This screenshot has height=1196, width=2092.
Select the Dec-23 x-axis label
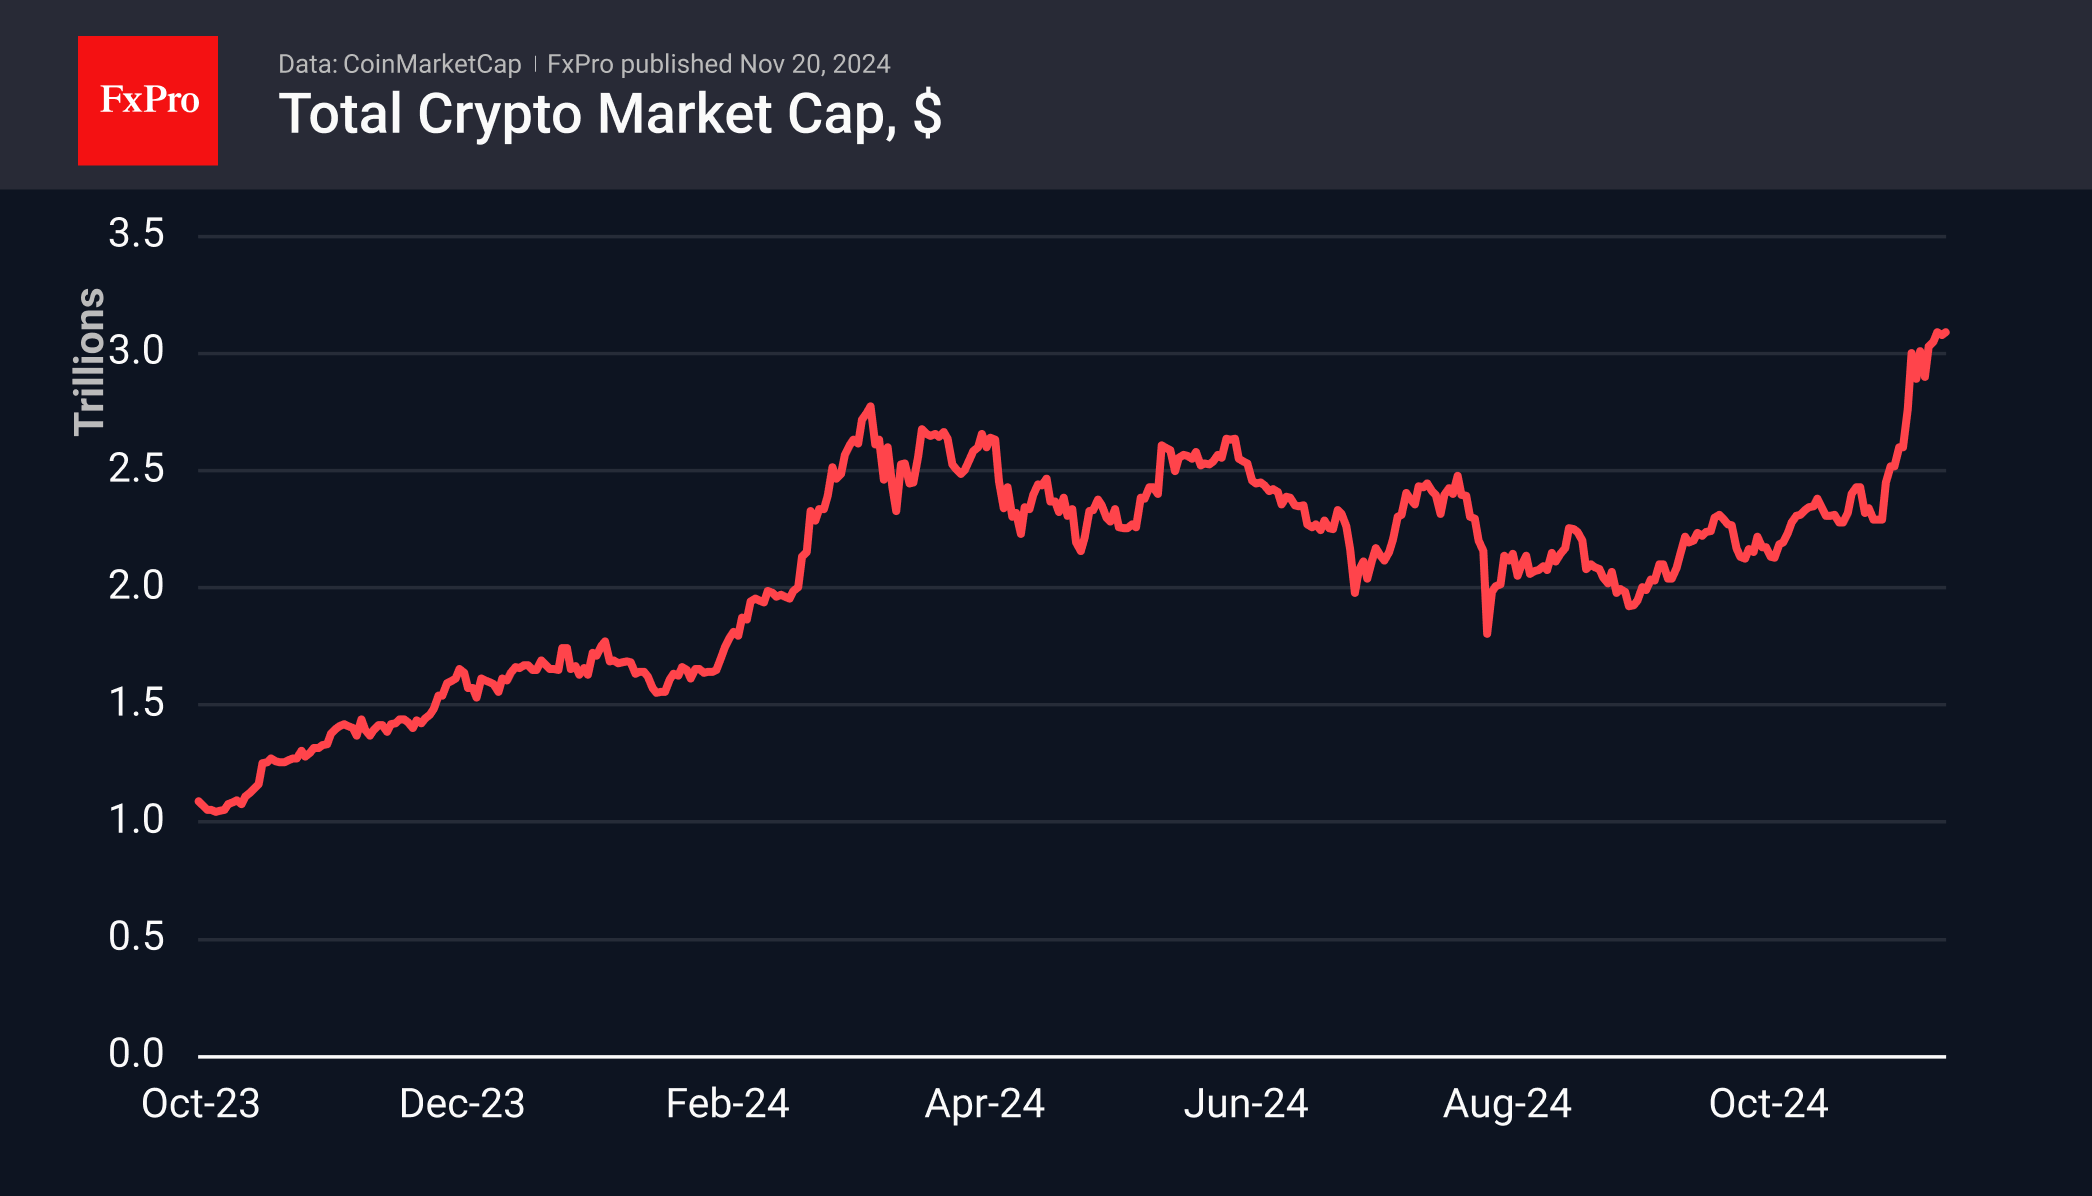coord(462,1104)
